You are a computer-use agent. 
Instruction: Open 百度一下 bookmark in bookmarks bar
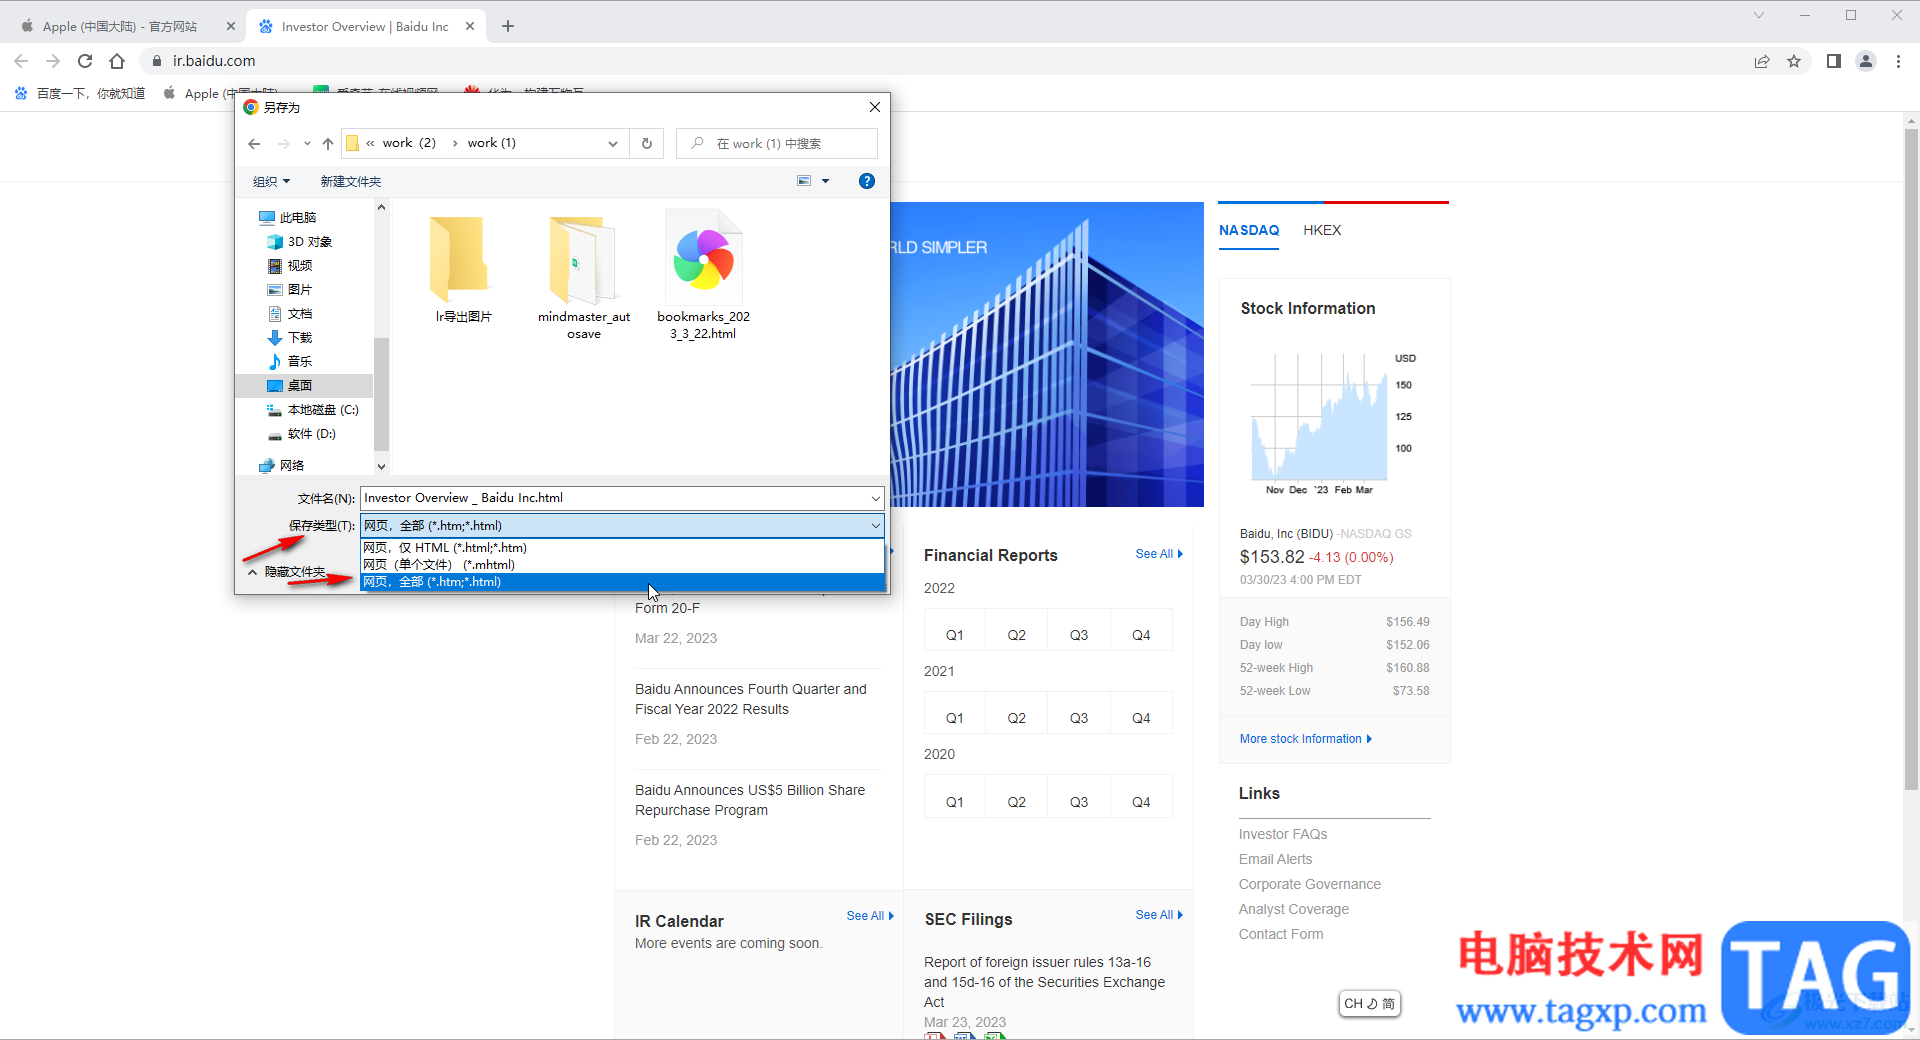(80, 93)
